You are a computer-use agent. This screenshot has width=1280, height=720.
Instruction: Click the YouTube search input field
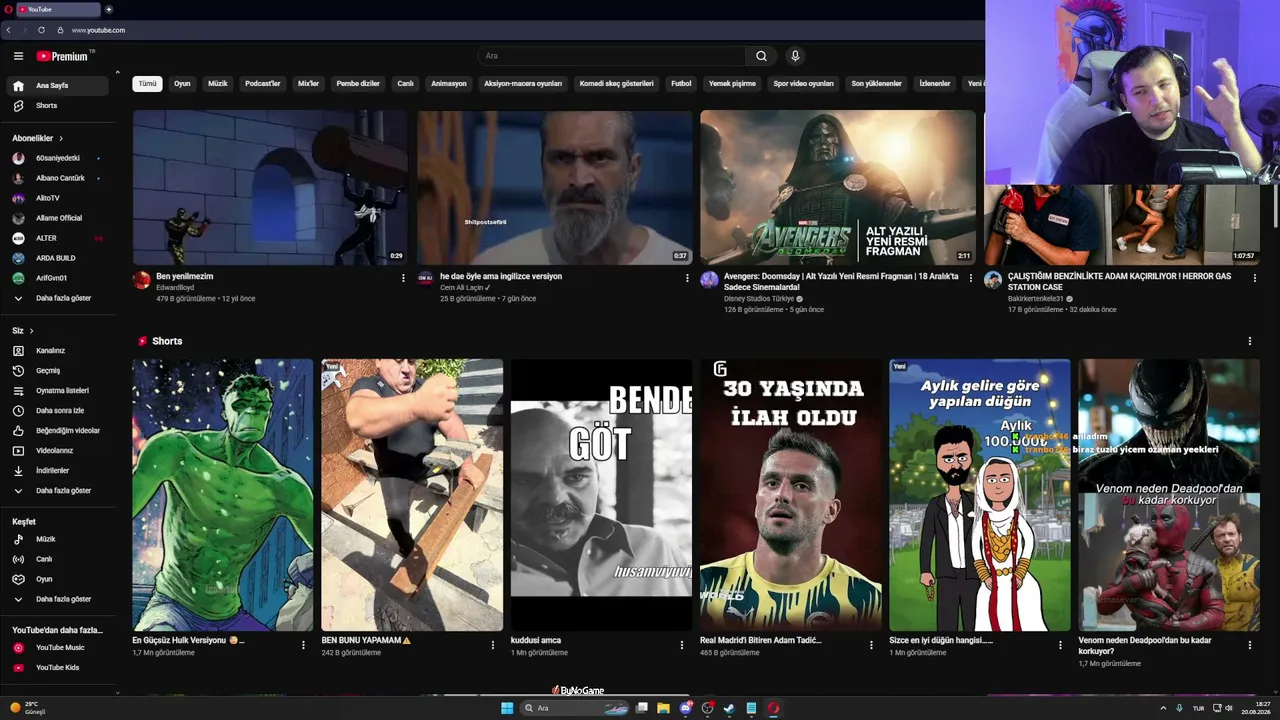[611, 56]
